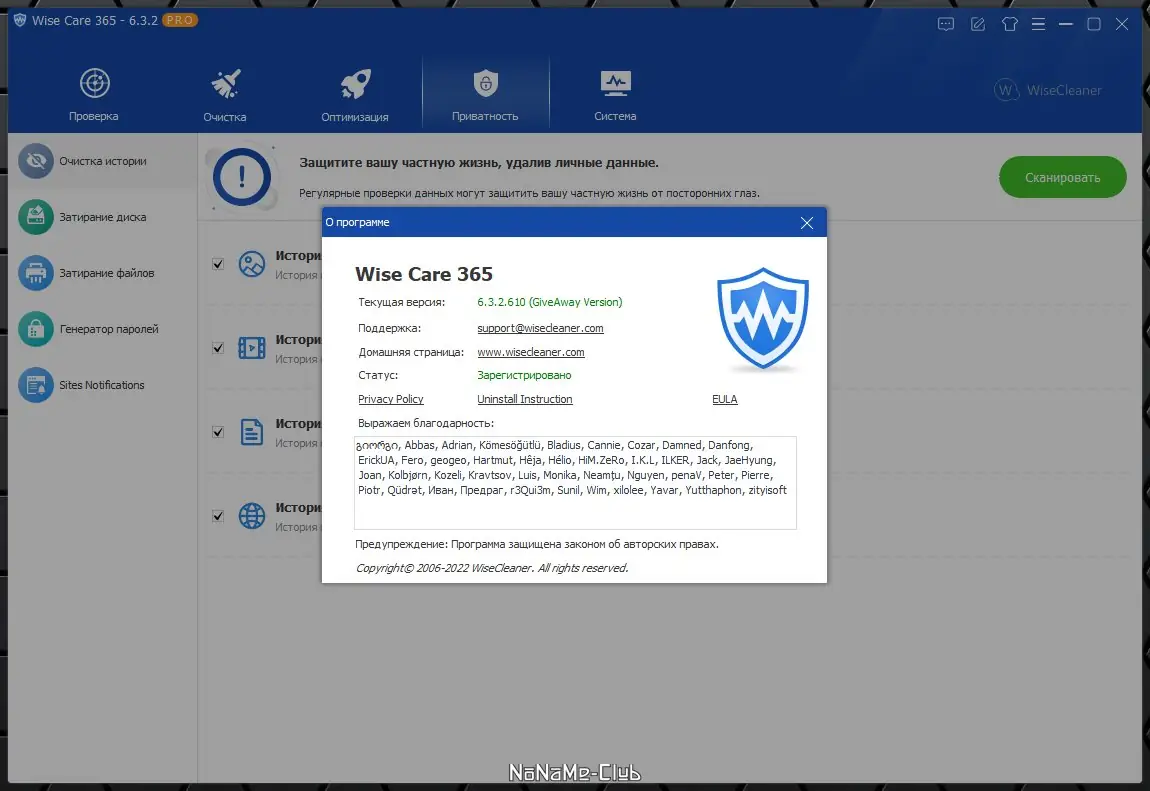The width and height of the screenshot is (1150, 791).
Task: Switch to the Приватность tab label
Action: pyautogui.click(x=485, y=117)
